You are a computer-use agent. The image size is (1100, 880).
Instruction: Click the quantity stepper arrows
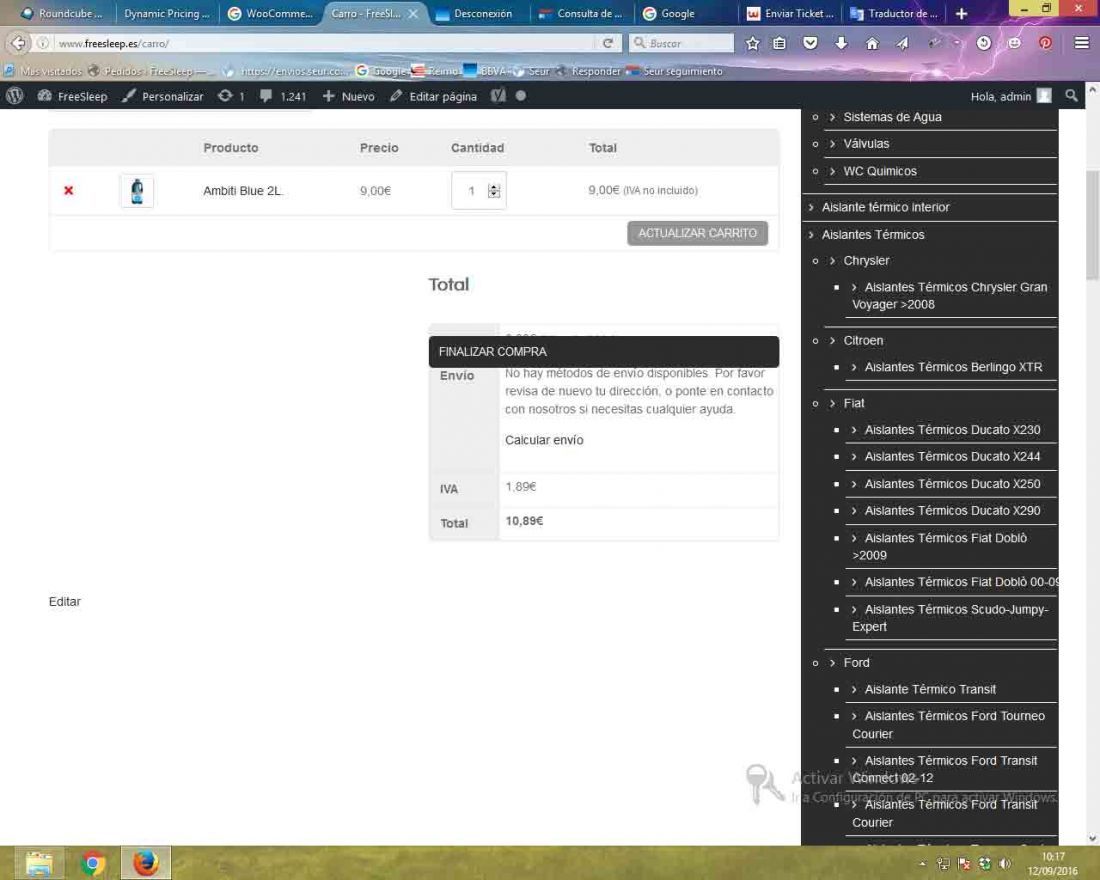tap(494, 190)
